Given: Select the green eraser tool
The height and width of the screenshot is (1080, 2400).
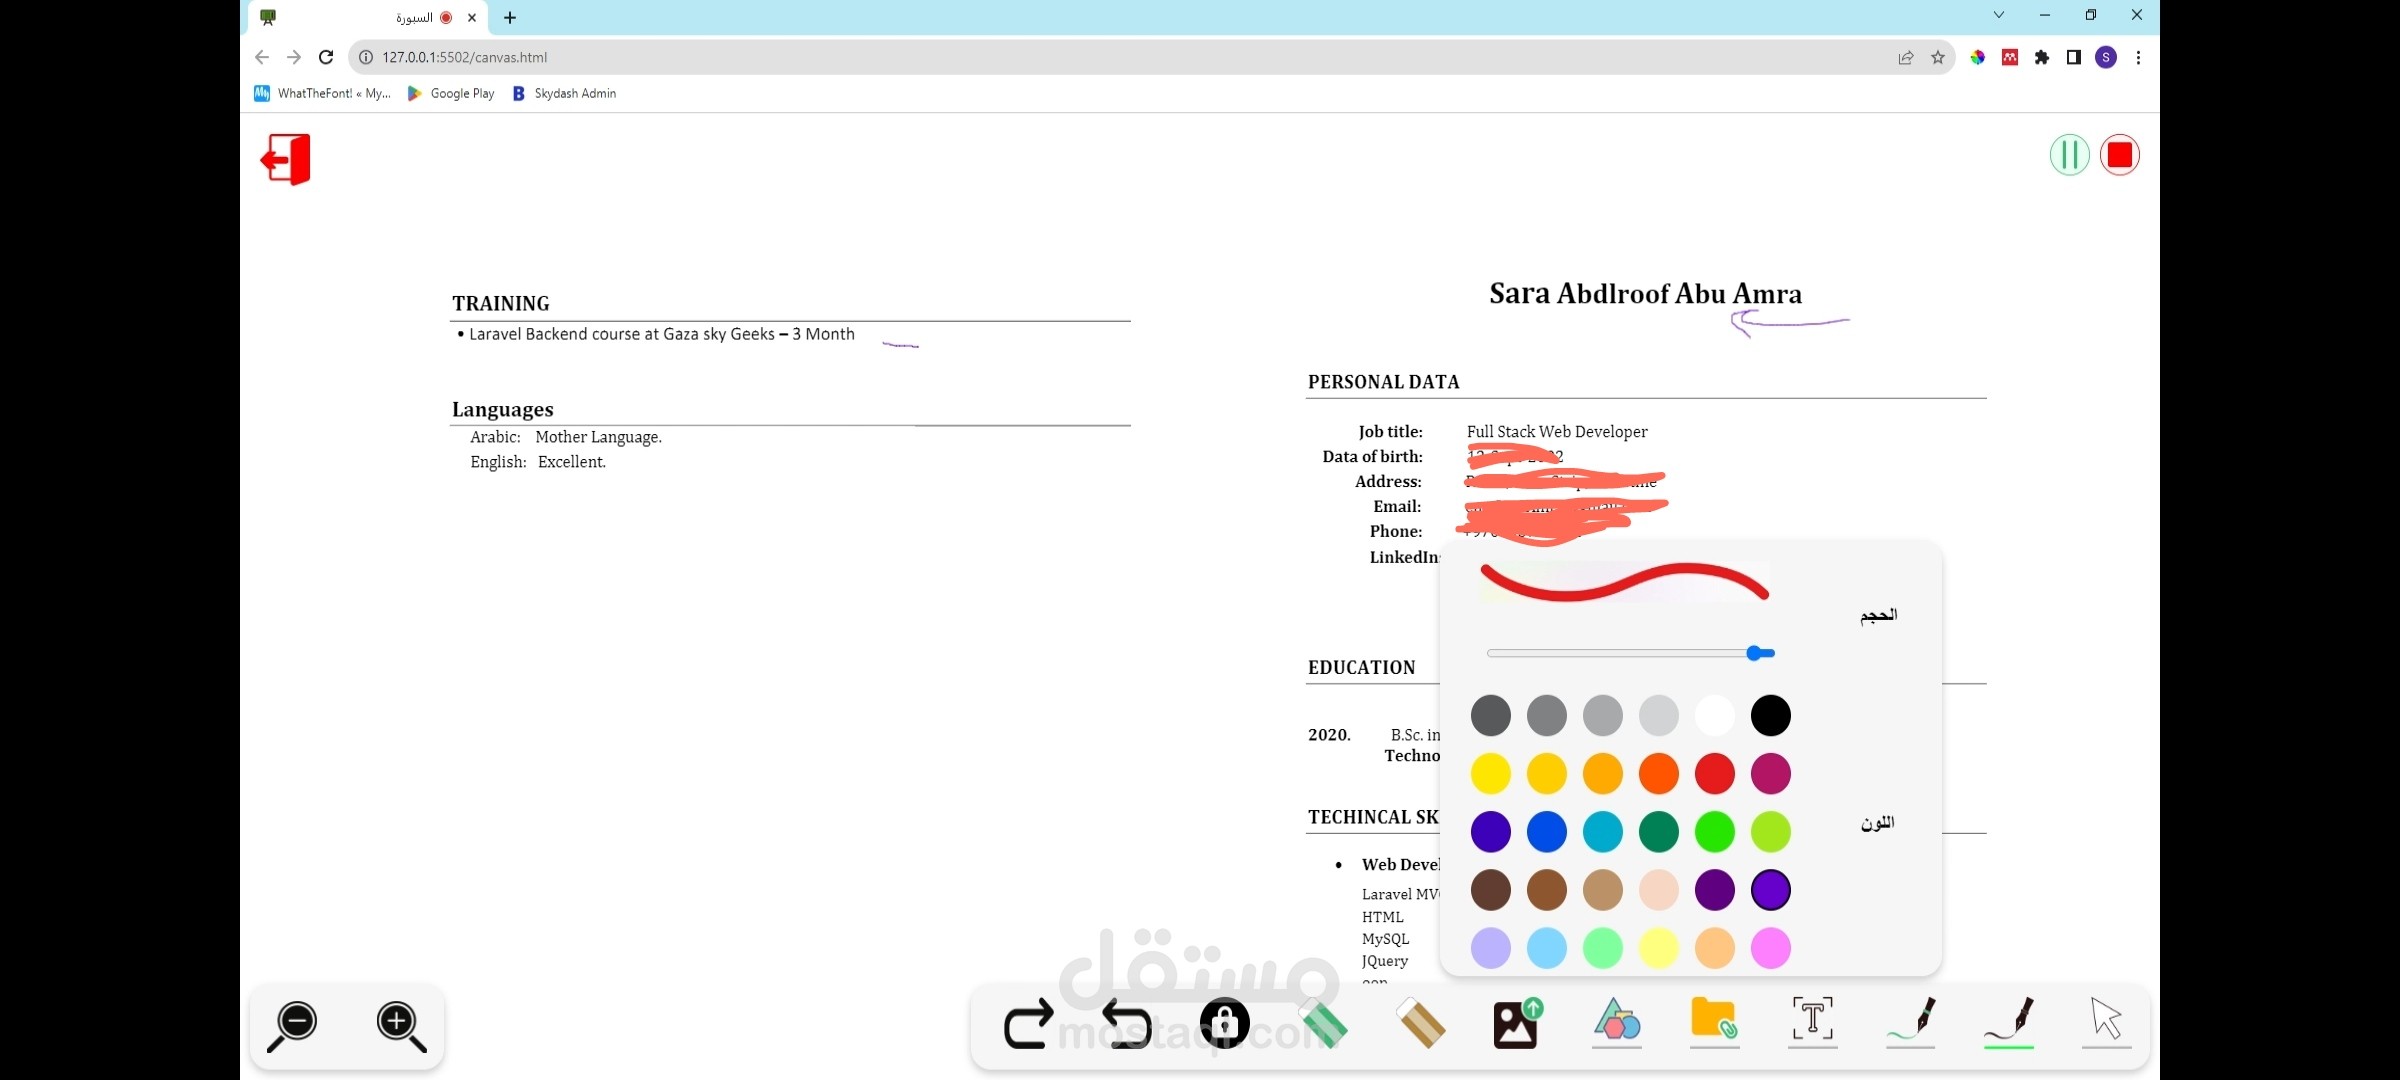Looking at the screenshot, I should point(1324,1022).
